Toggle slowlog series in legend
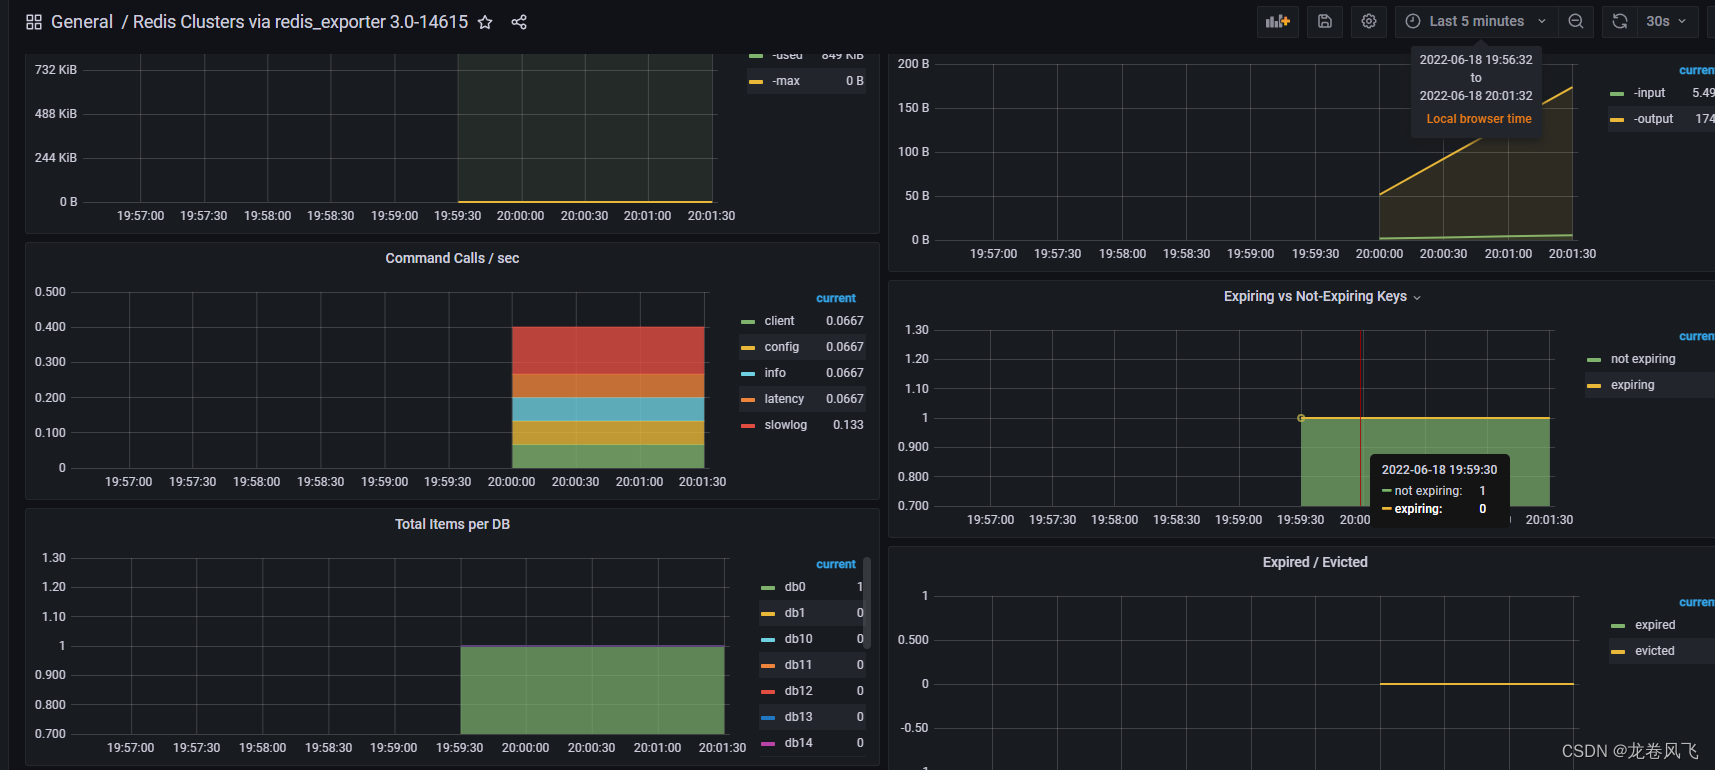The height and width of the screenshot is (770, 1715). tap(785, 425)
